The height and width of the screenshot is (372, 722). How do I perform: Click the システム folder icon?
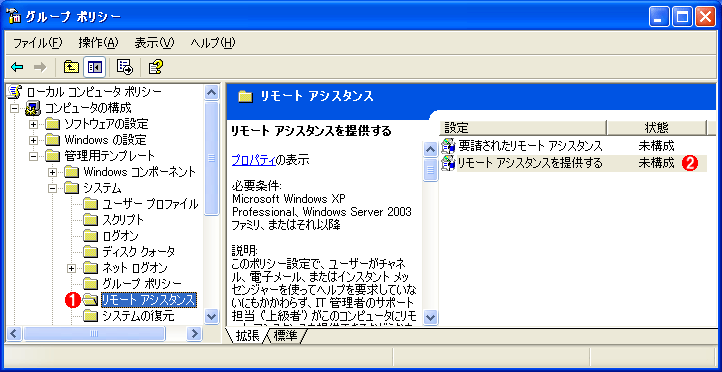coord(71,188)
